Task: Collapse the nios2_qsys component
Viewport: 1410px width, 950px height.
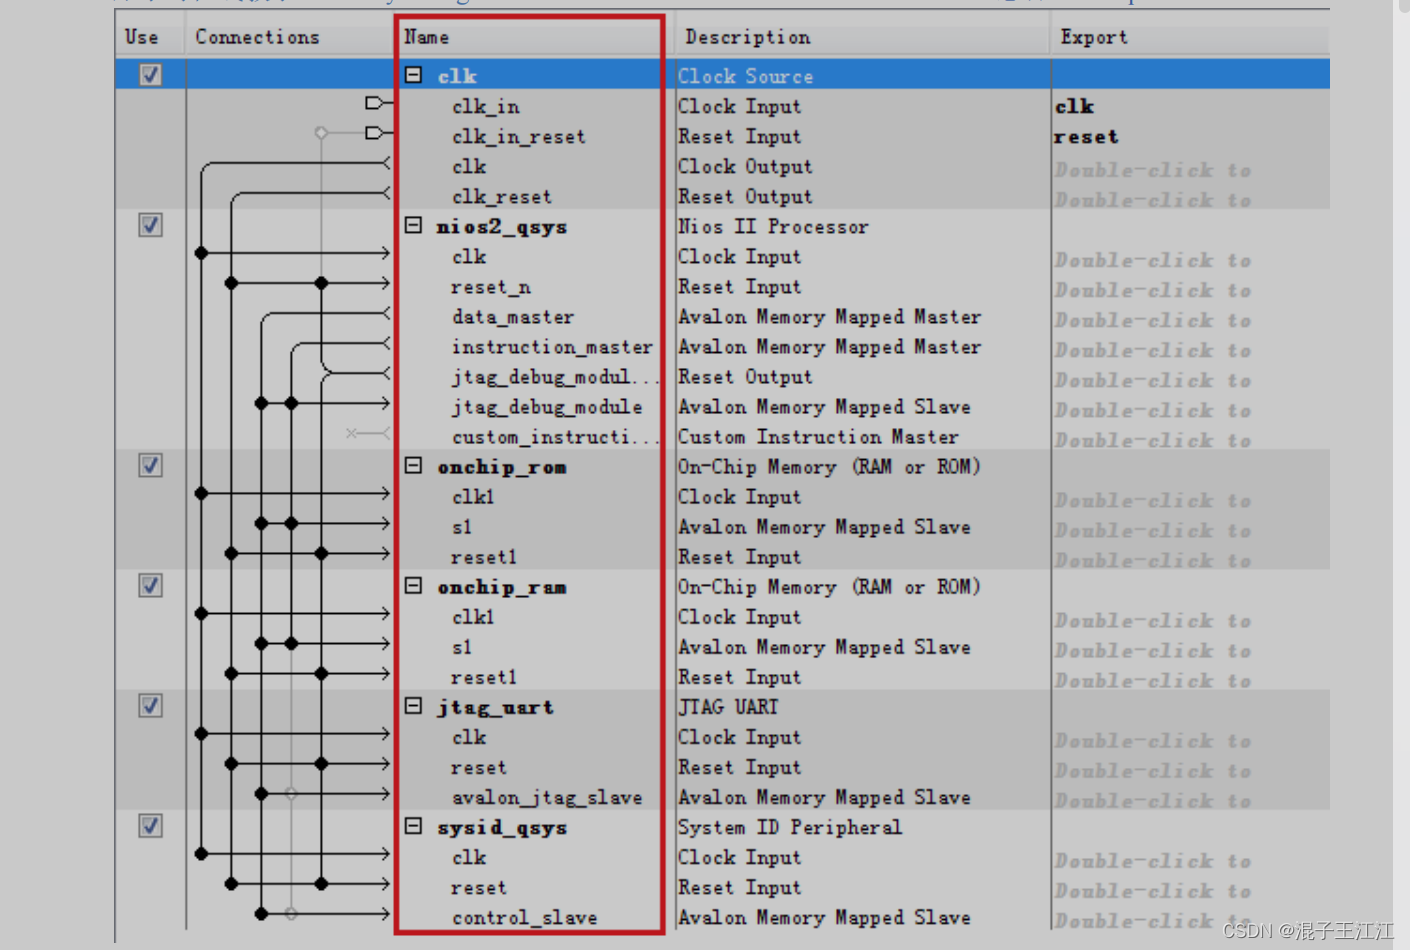Action: coord(413,225)
